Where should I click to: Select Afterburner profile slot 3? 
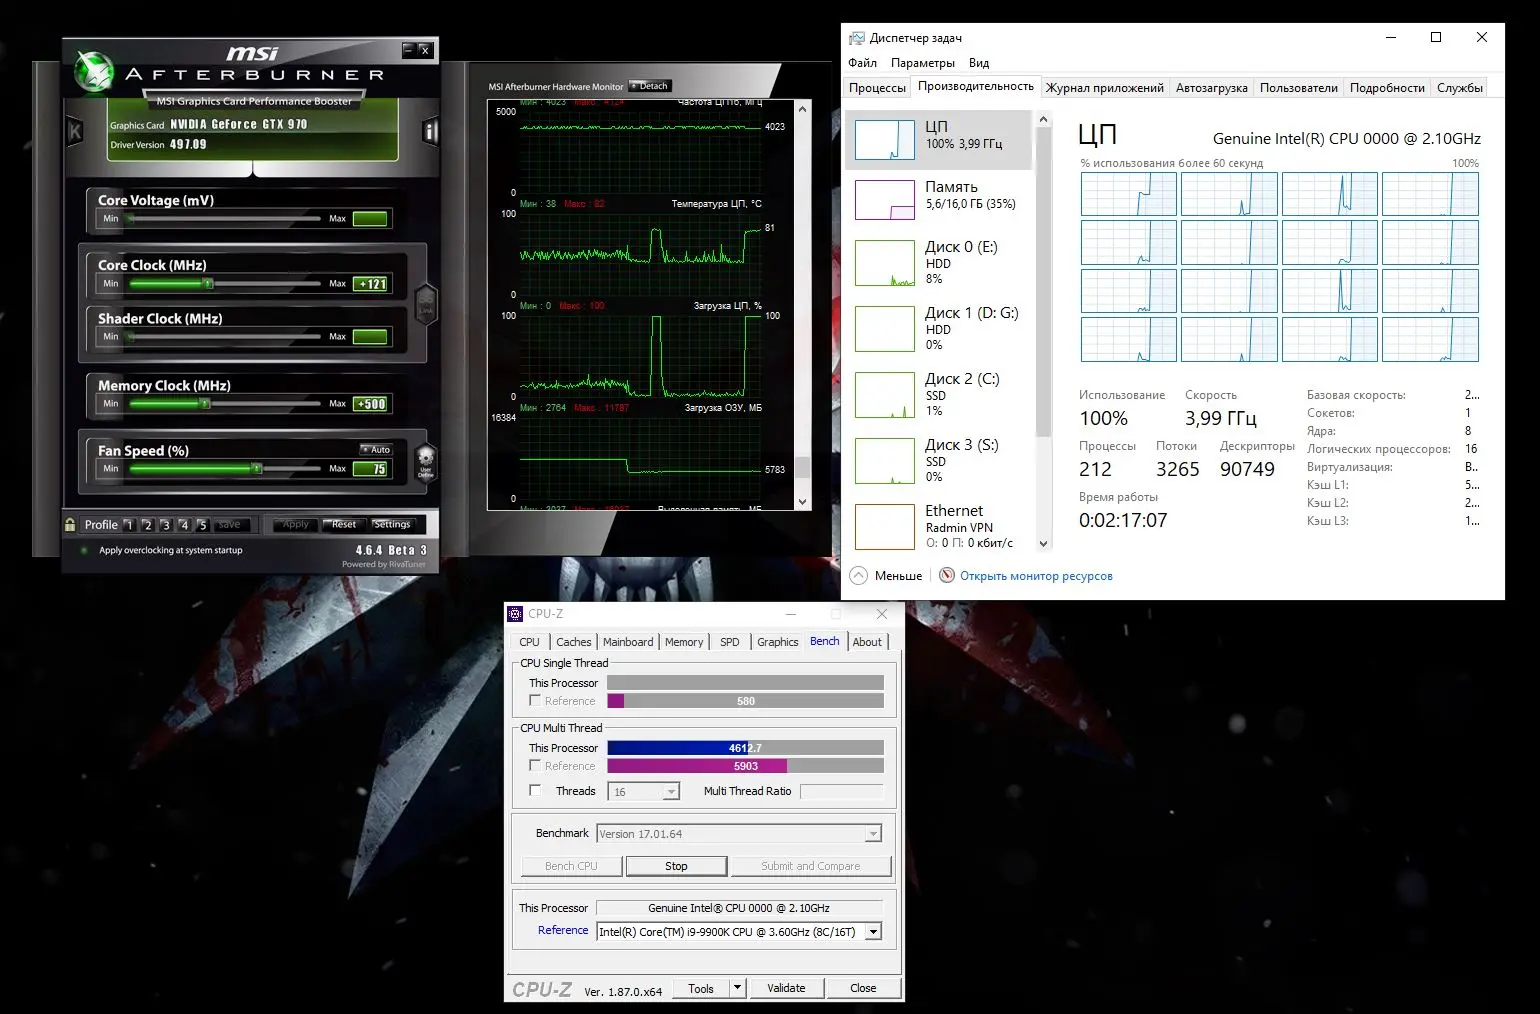[166, 525]
